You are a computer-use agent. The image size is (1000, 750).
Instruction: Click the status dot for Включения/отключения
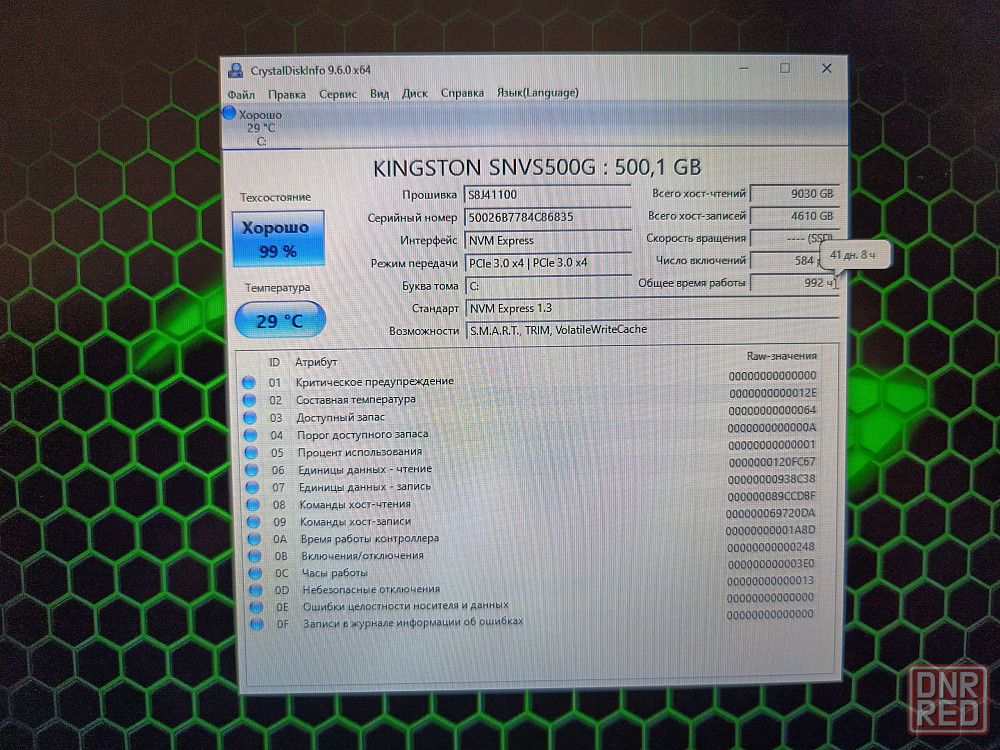click(x=255, y=557)
